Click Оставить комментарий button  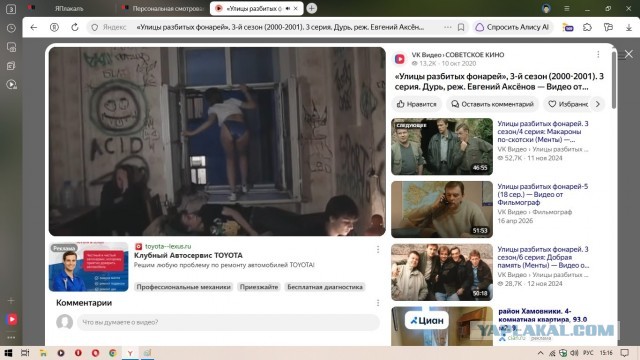pos(492,104)
